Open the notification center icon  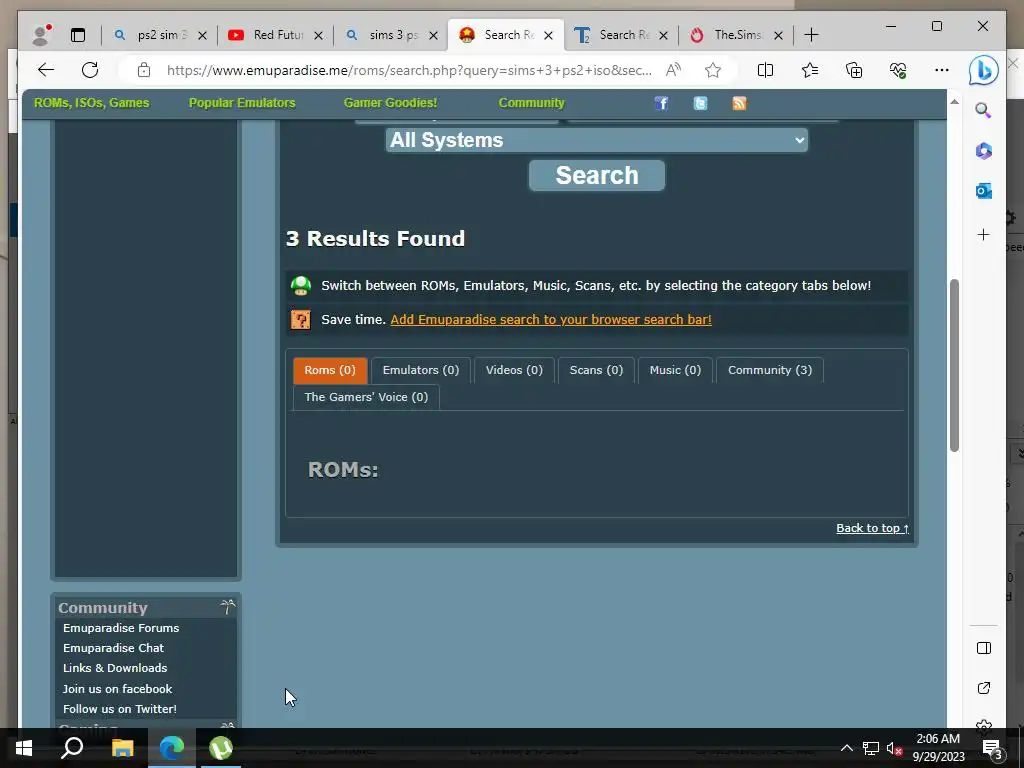(992, 748)
